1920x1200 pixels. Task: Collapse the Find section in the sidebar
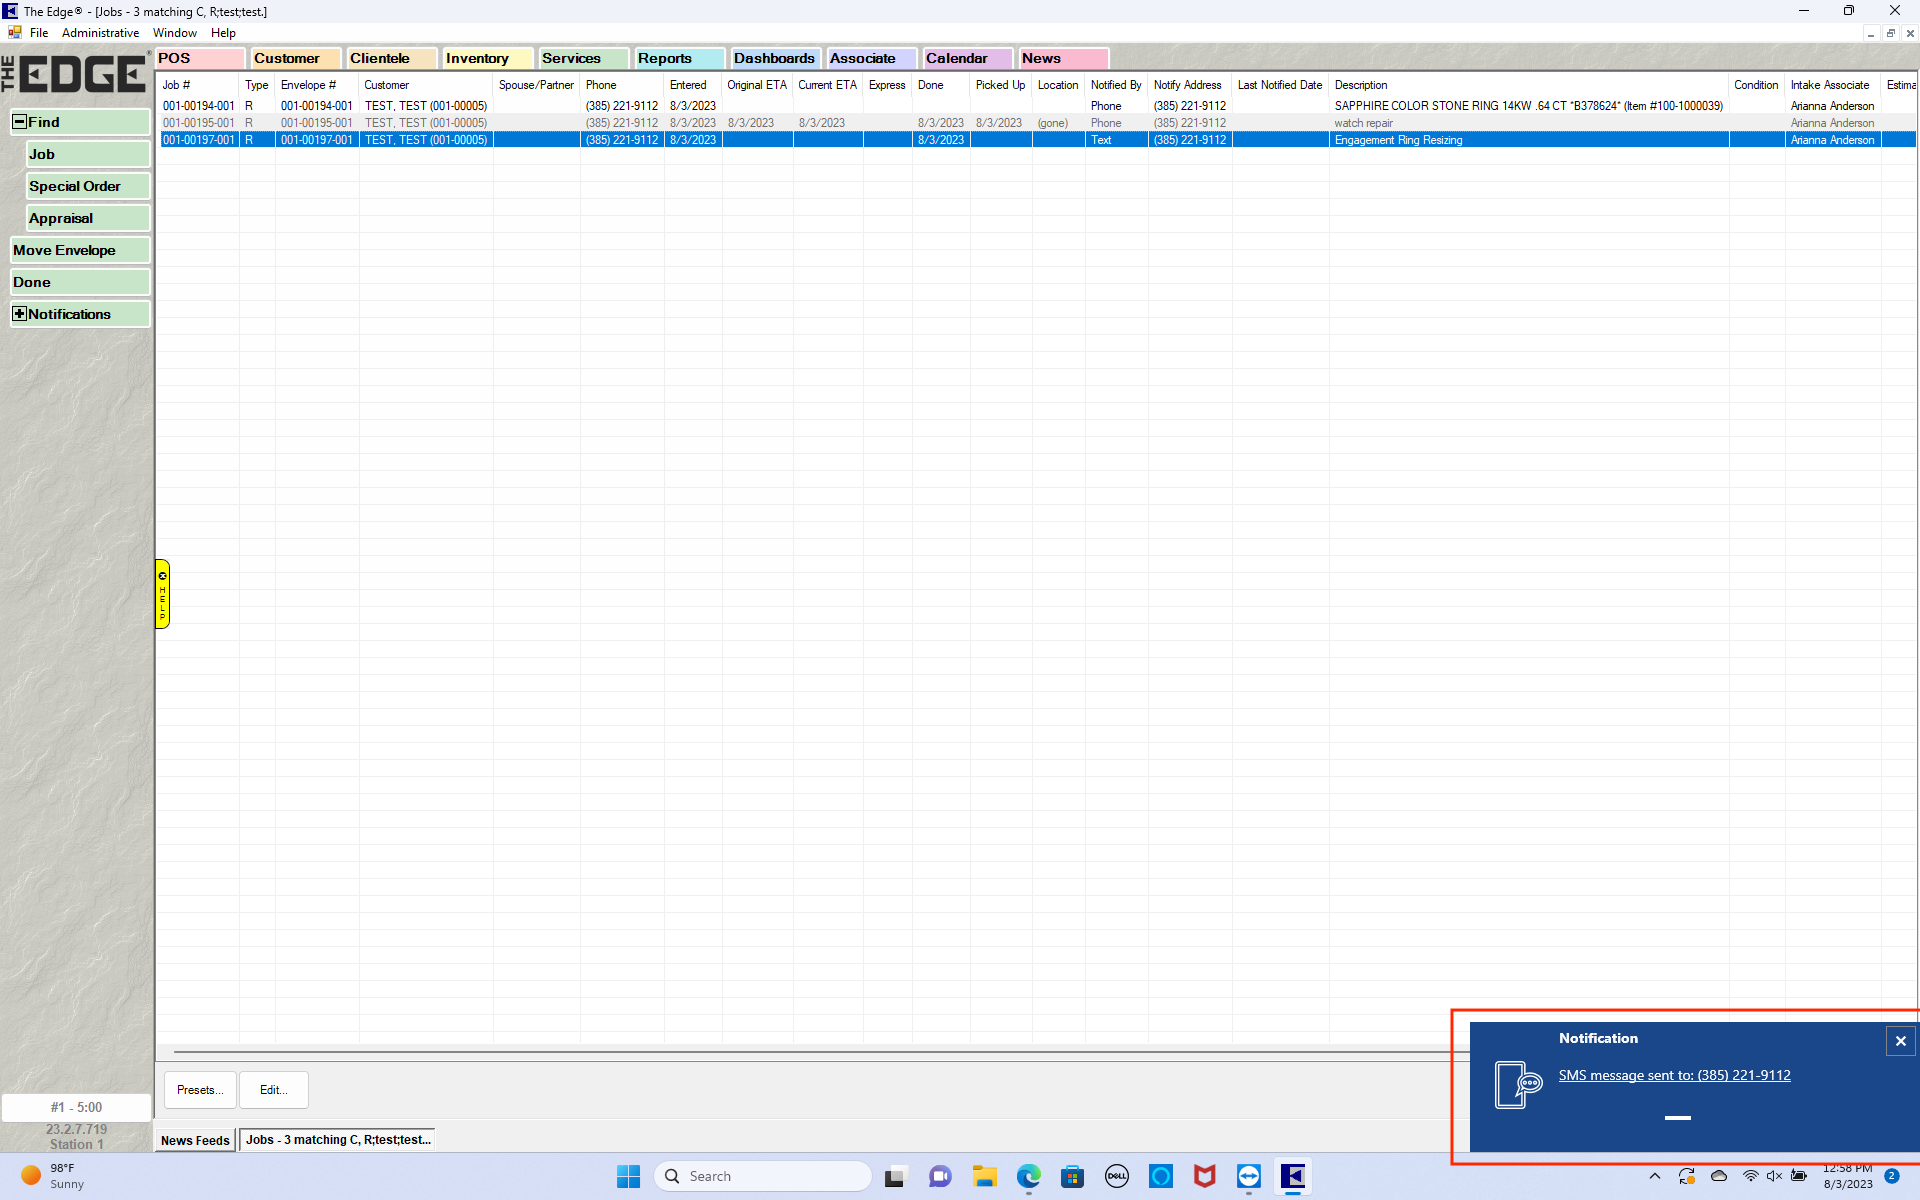point(18,121)
